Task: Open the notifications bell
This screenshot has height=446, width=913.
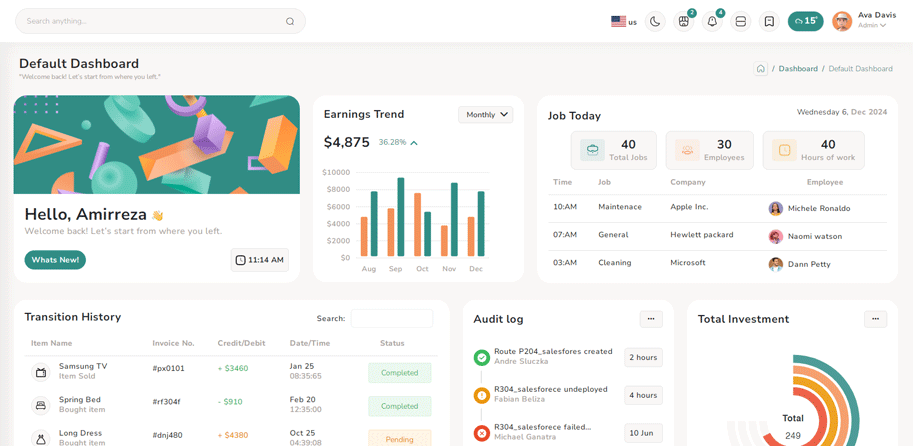Action: pyautogui.click(x=712, y=21)
